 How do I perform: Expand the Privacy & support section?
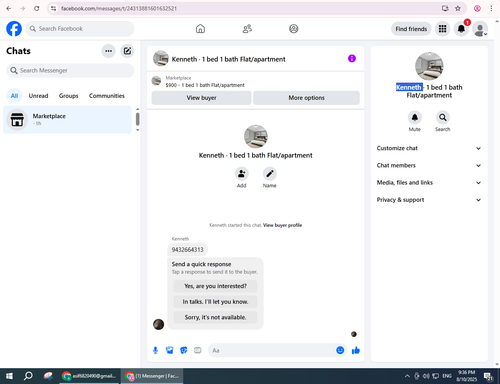tap(429, 200)
